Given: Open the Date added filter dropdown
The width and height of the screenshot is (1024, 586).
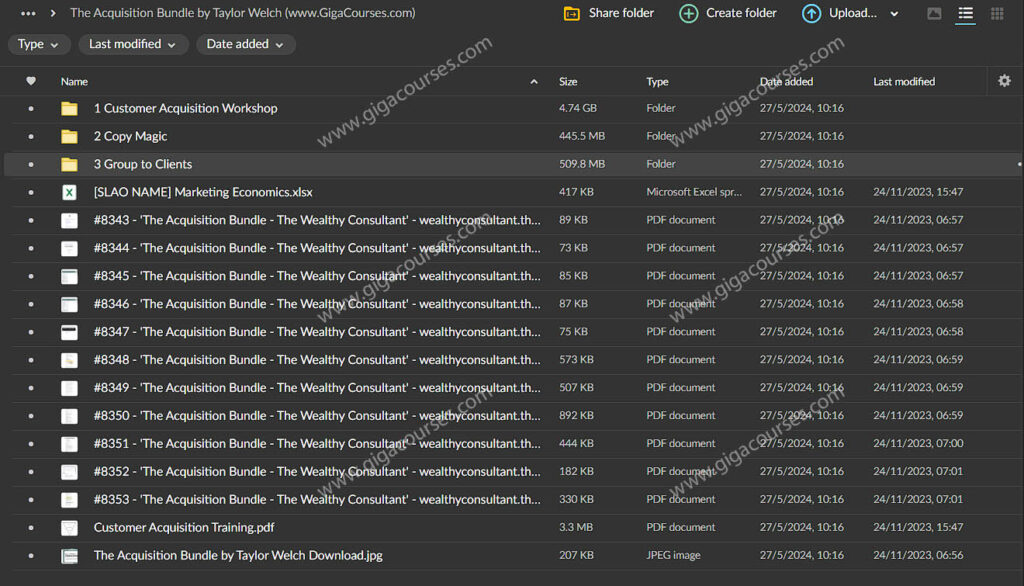Looking at the screenshot, I should (x=245, y=44).
